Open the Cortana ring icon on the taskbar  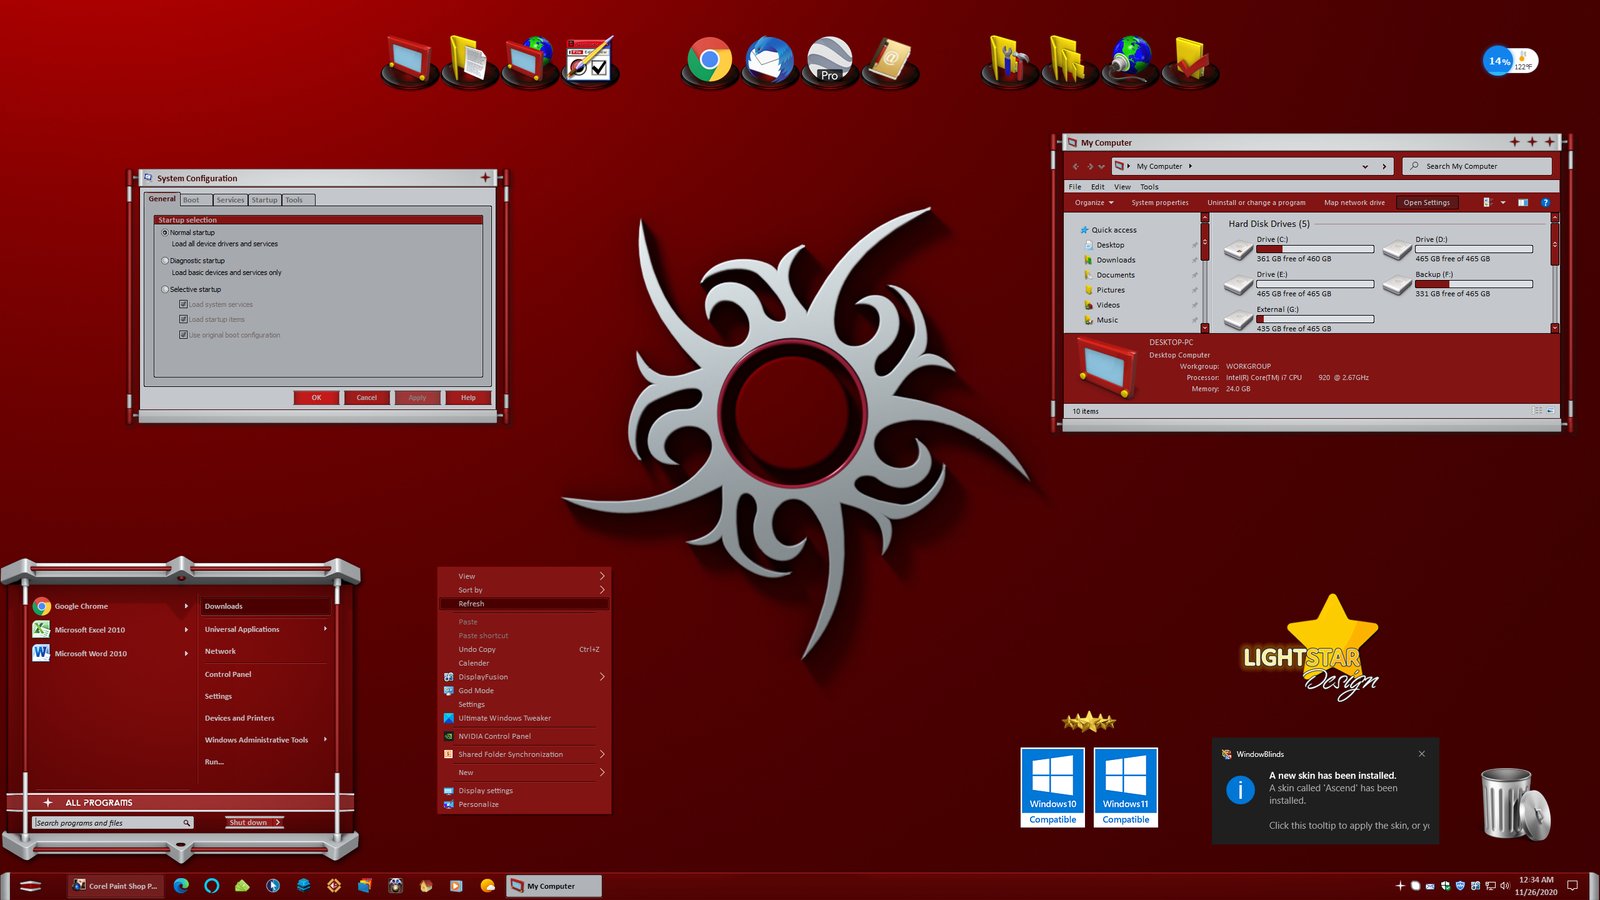point(212,885)
